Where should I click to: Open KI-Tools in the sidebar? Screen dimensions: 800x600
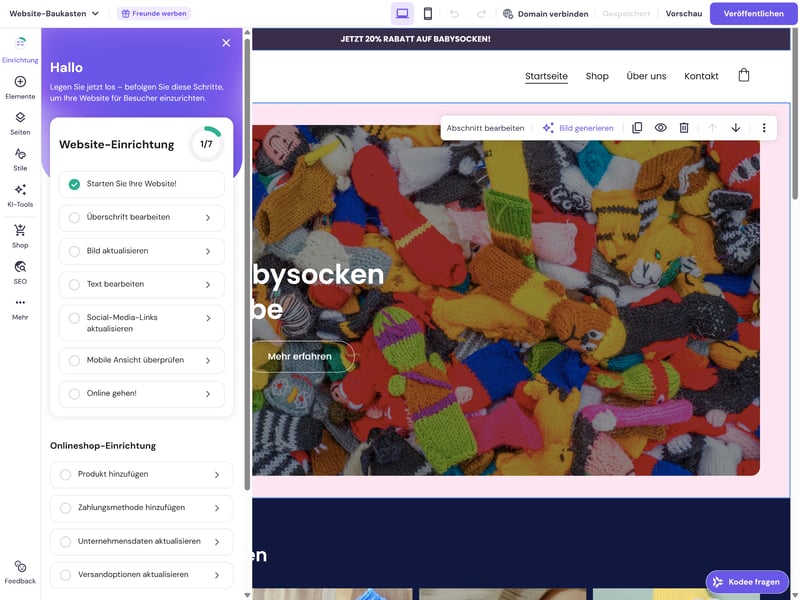20,195
